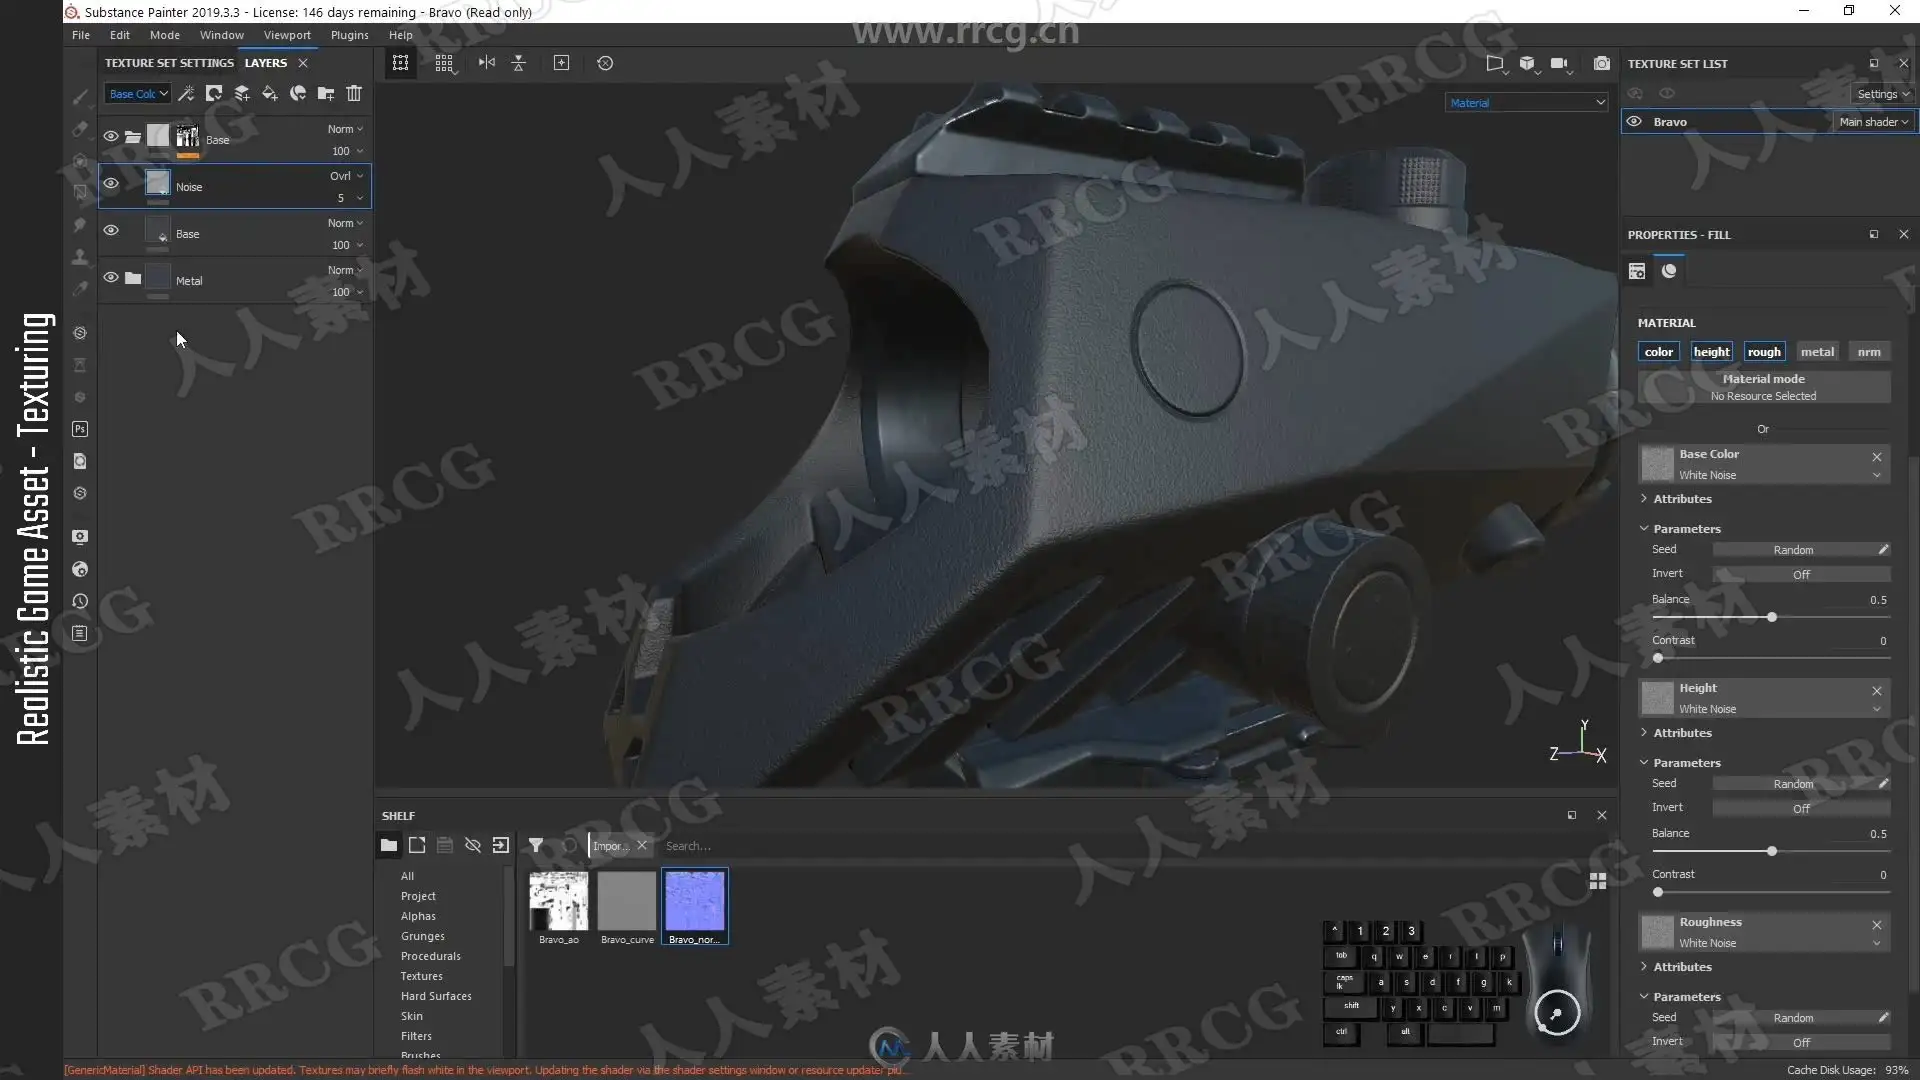This screenshot has width=1920, height=1080.
Task: Open the Plugins menu
Action: point(350,35)
